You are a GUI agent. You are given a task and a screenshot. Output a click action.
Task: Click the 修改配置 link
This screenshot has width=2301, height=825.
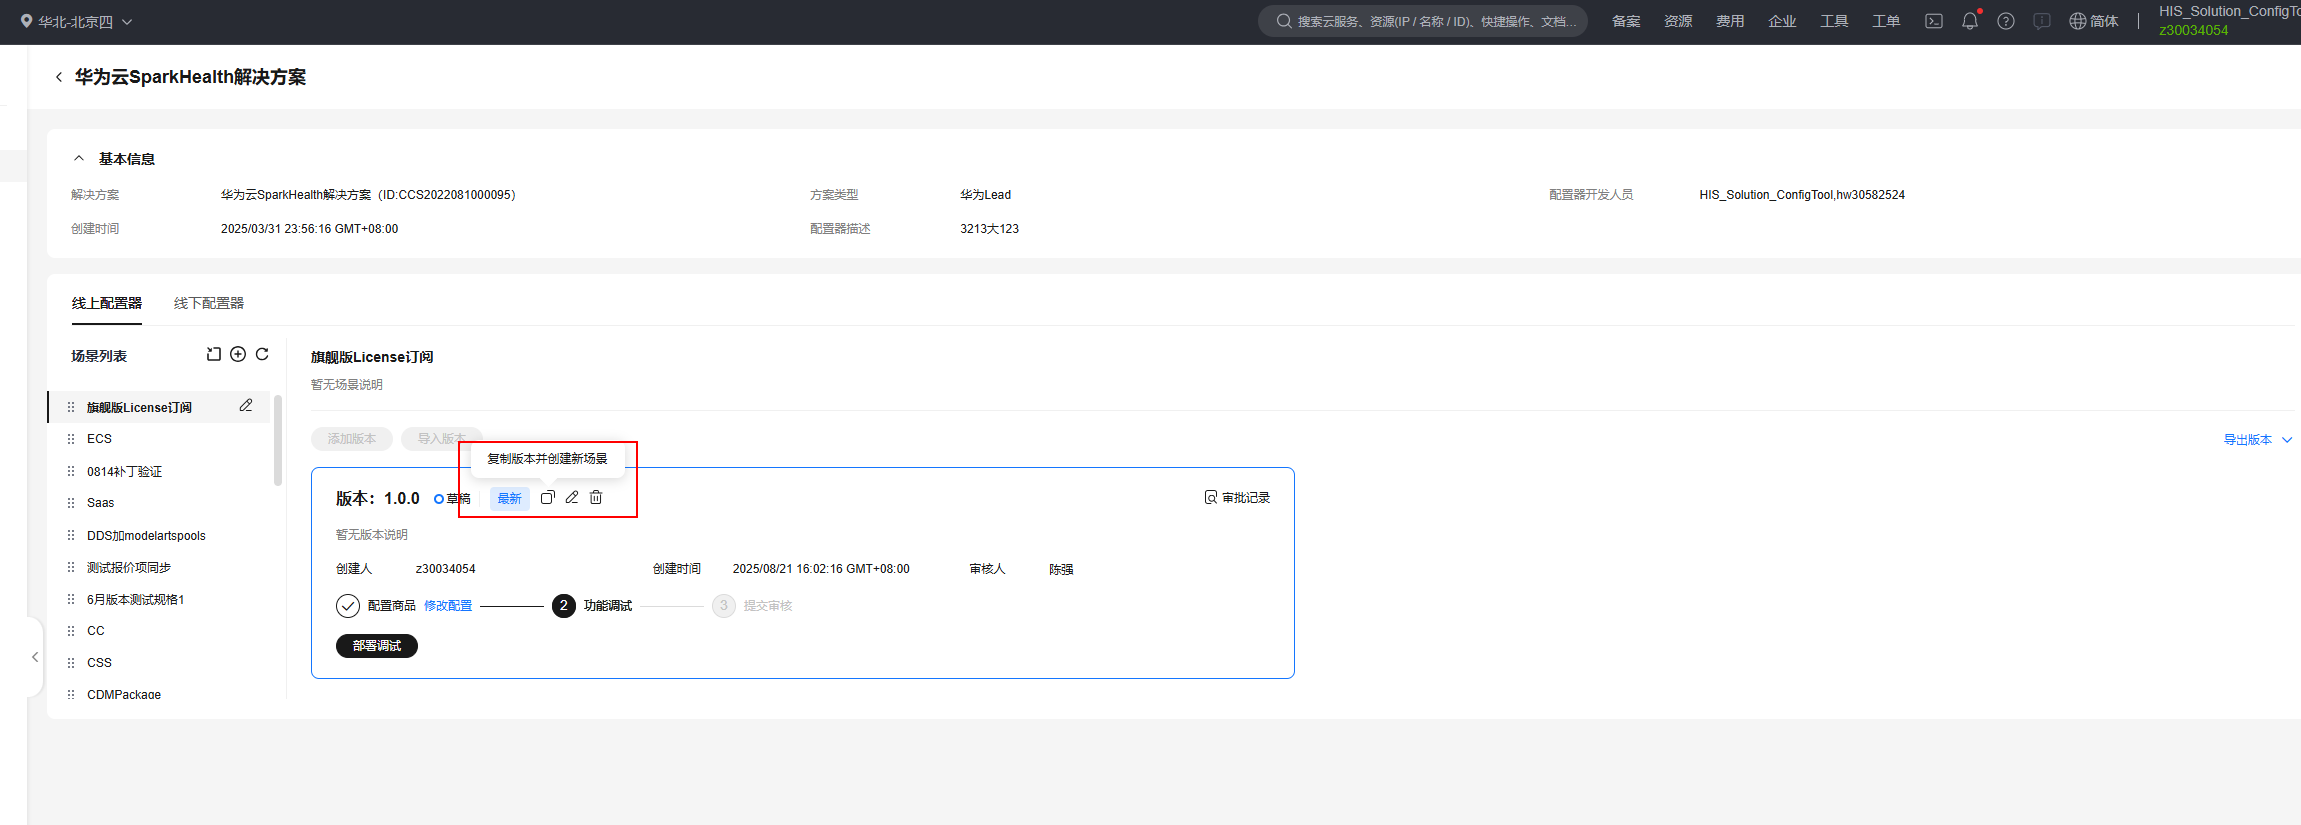tap(448, 606)
